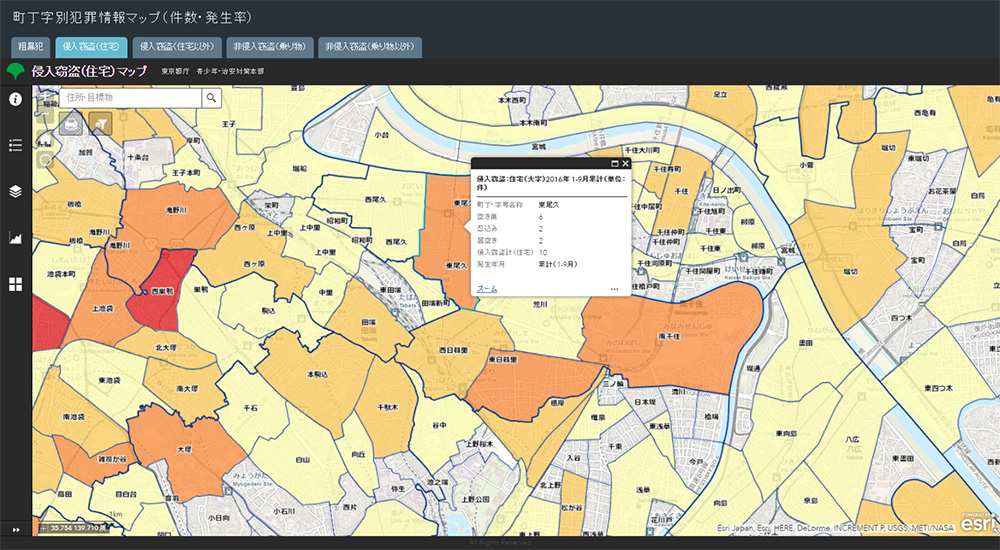The width and height of the screenshot is (1000, 550).
Task: Open the layers panel icon
Action: click(x=15, y=191)
